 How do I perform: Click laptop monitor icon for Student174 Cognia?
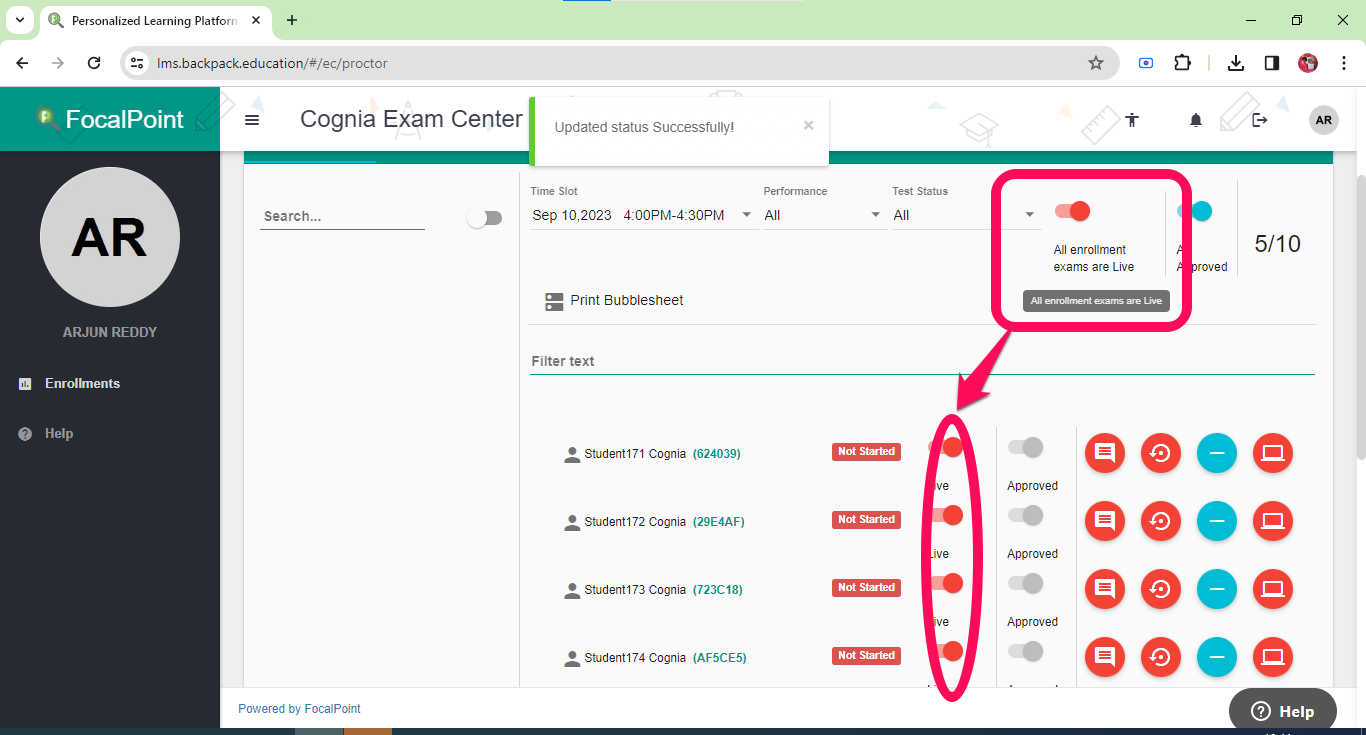pyautogui.click(x=1273, y=657)
